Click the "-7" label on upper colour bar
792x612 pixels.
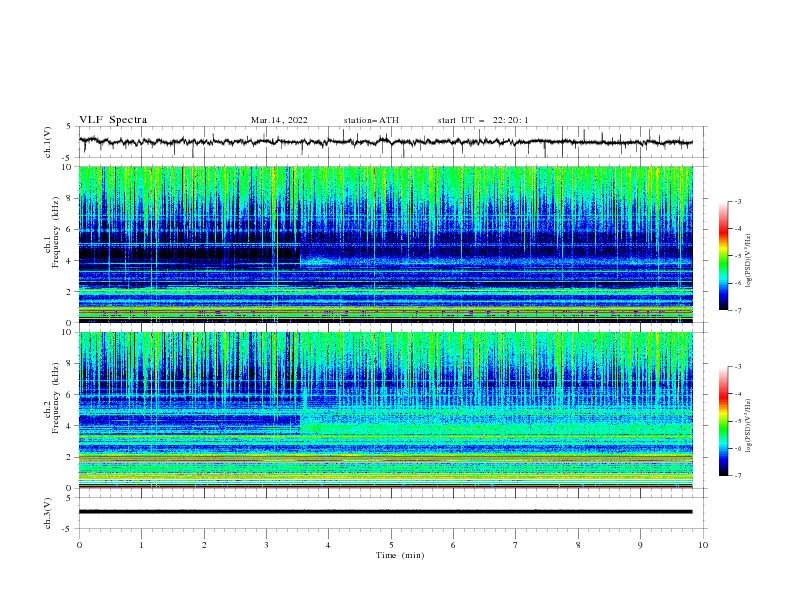pyautogui.click(x=738, y=310)
